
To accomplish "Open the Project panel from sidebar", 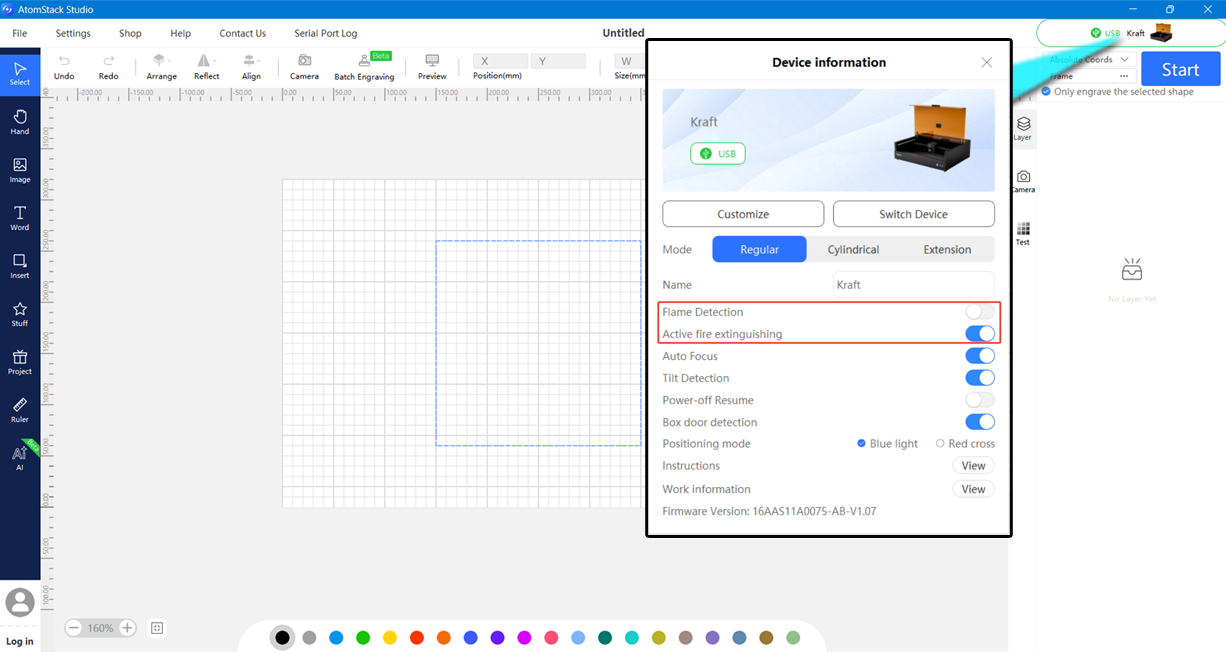I will coord(20,361).
